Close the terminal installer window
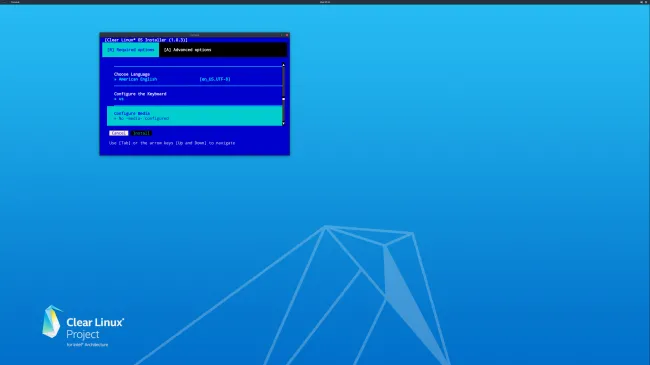 [287, 35]
